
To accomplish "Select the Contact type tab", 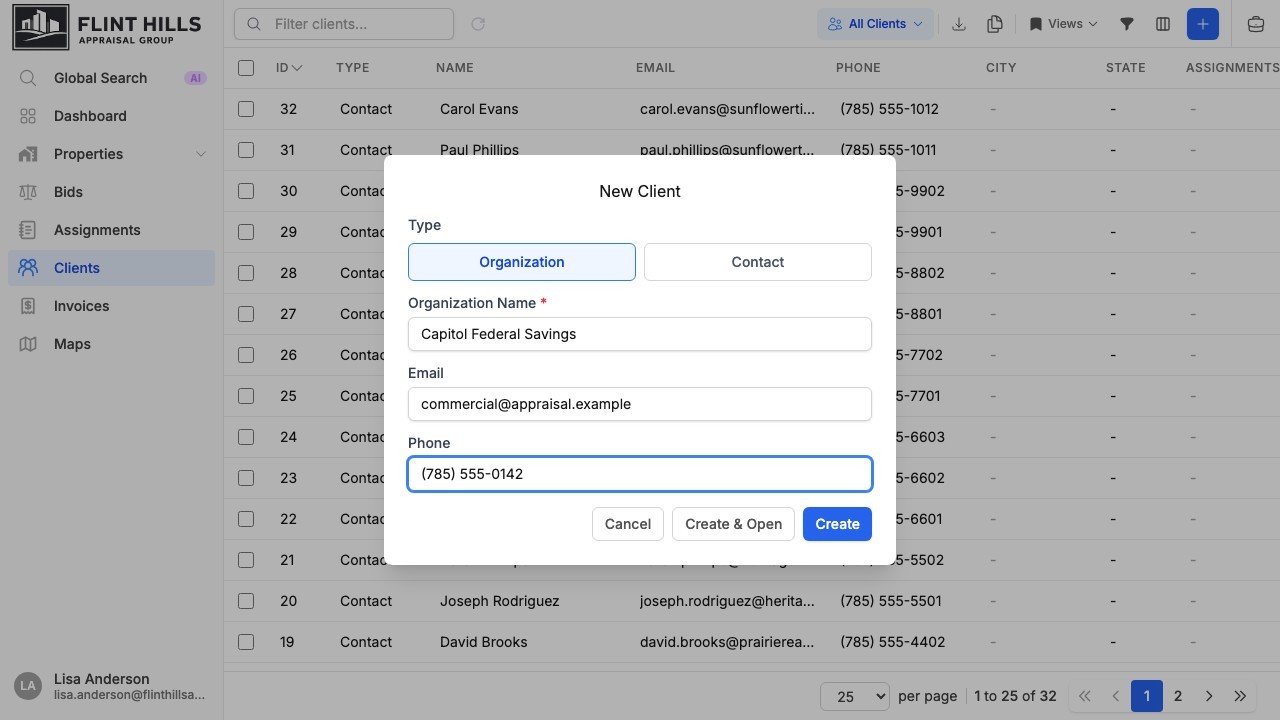I will coord(758,262).
